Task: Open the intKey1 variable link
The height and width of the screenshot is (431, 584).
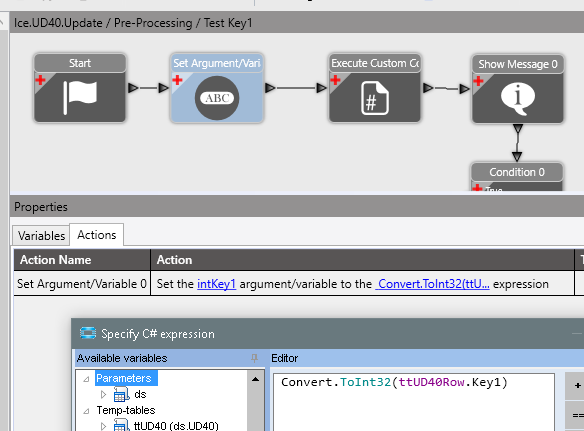Action: tap(216, 284)
